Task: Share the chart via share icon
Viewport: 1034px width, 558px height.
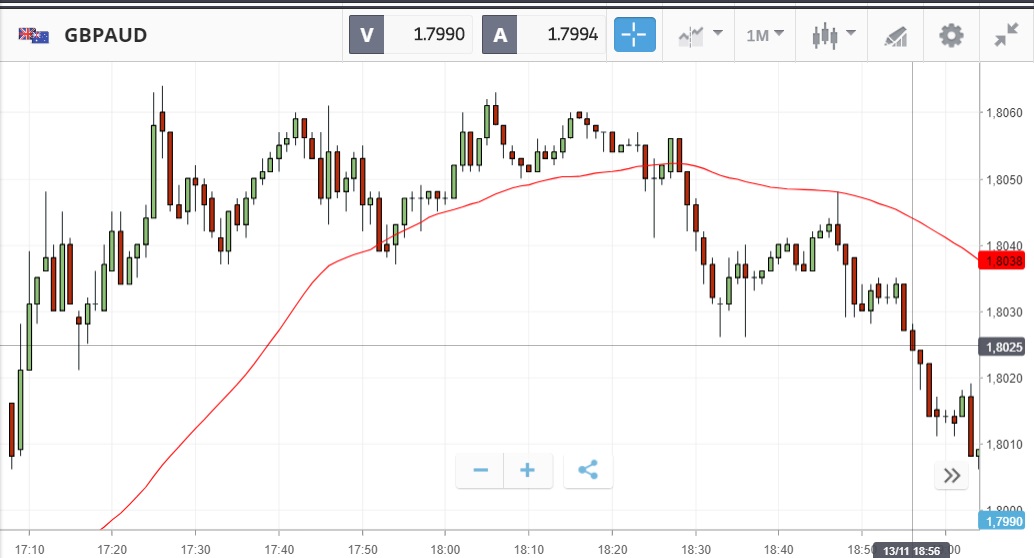Action: pyautogui.click(x=588, y=470)
